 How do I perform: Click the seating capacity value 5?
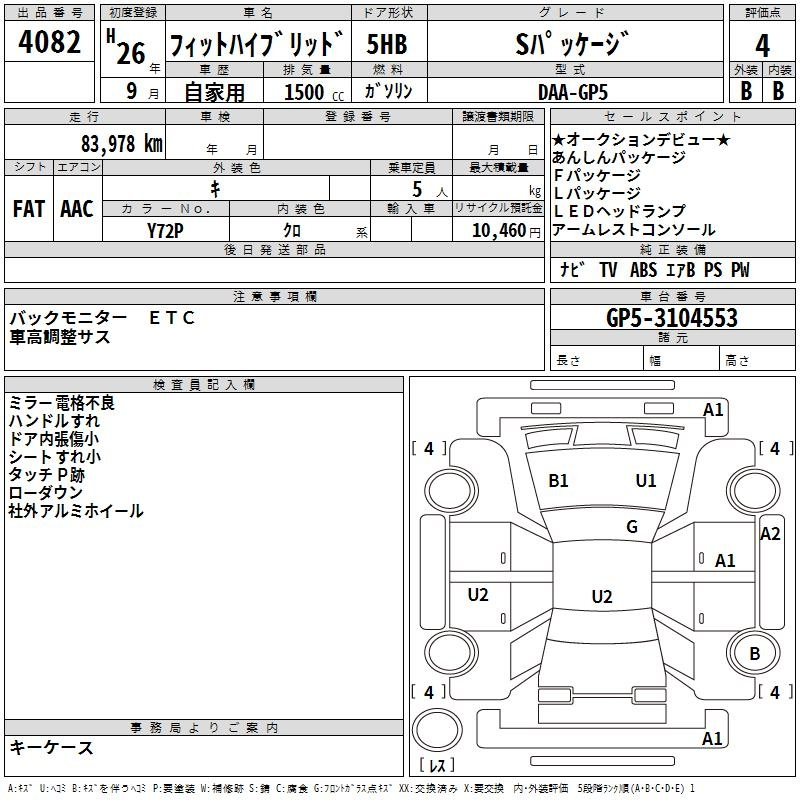point(417,189)
